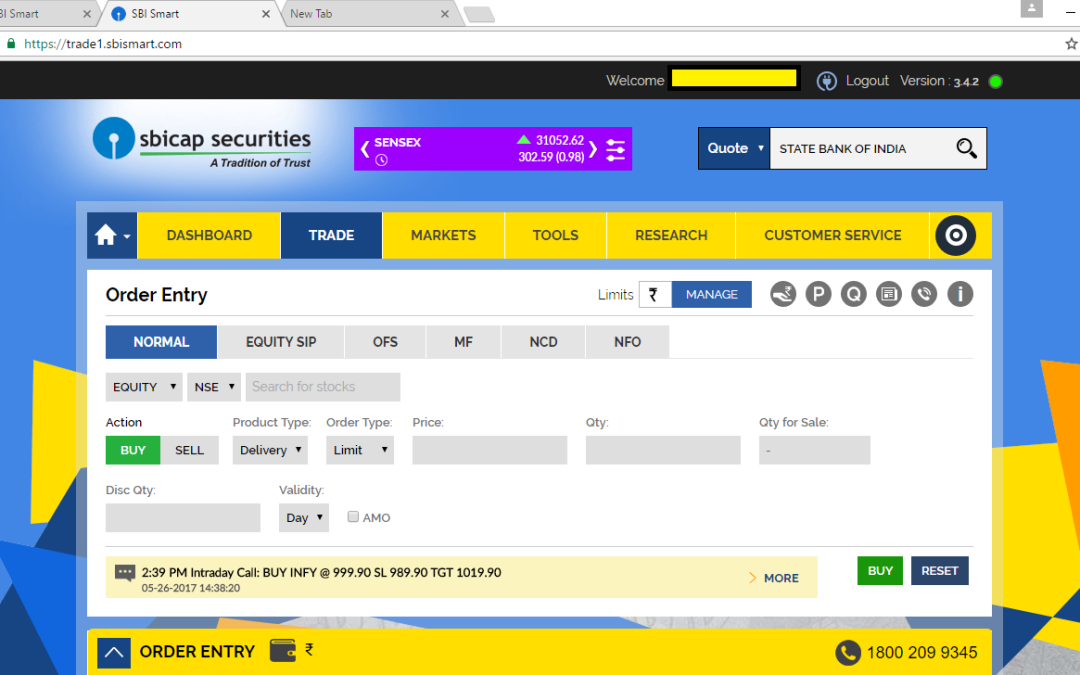Viewport: 1080px width, 675px height.
Task: Open the DASHBOARD menu
Action: coord(209,236)
